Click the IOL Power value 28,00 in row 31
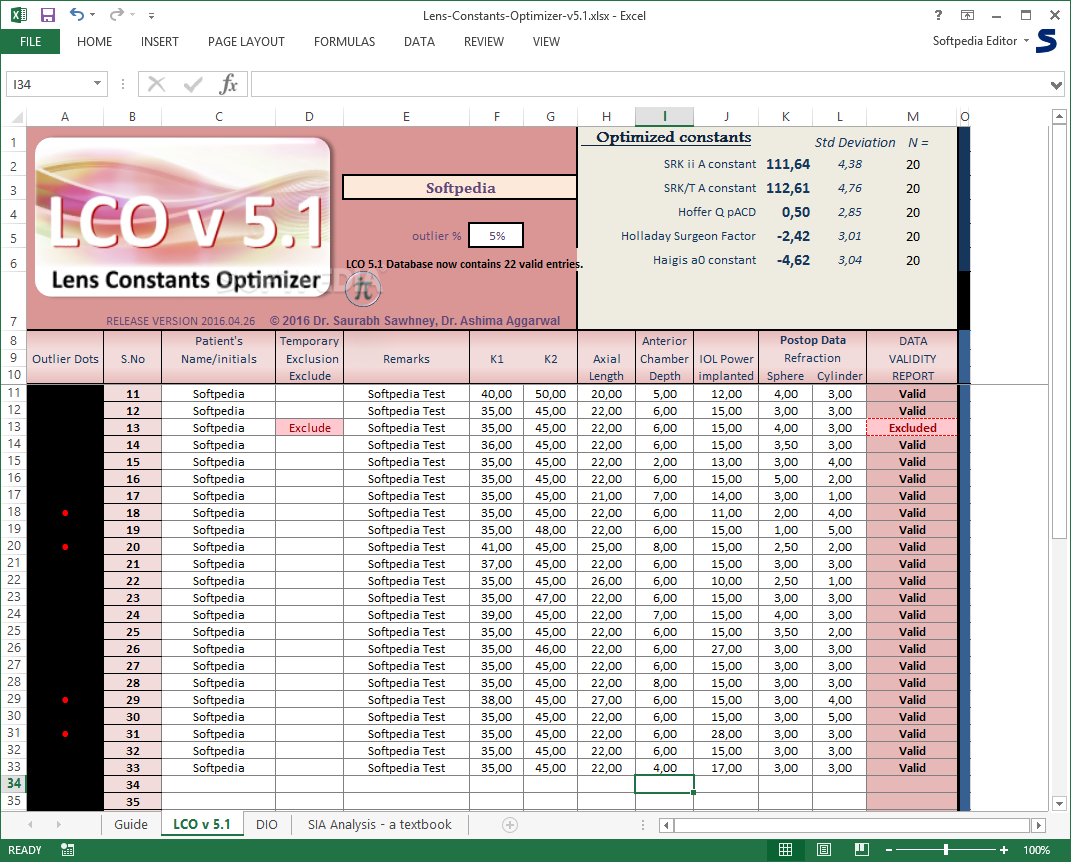Image resolution: width=1071 pixels, height=862 pixels. [x=726, y=734]
